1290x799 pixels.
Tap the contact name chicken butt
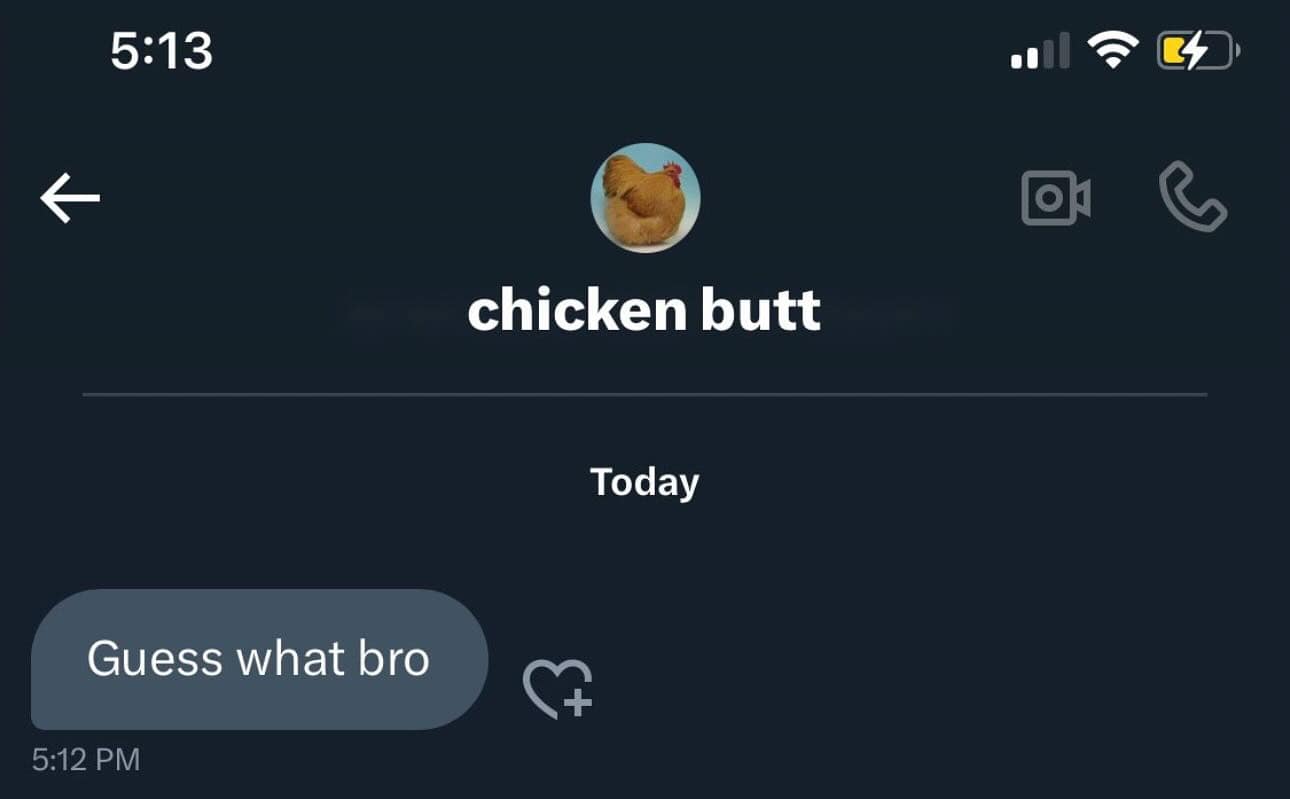(x=645, y=310)
